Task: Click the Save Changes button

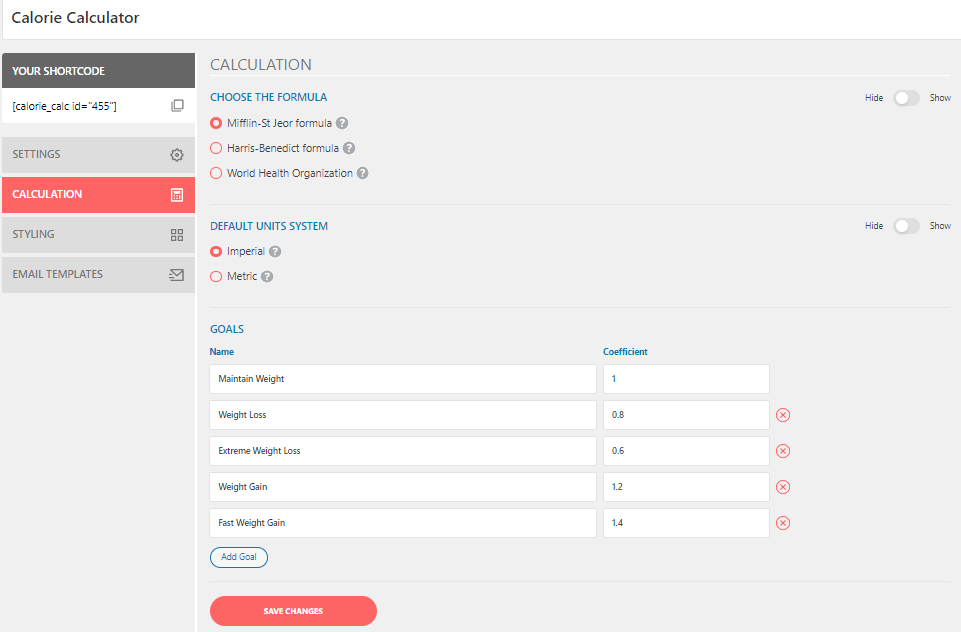Action: pyautogui.click(x=293, y=611)
